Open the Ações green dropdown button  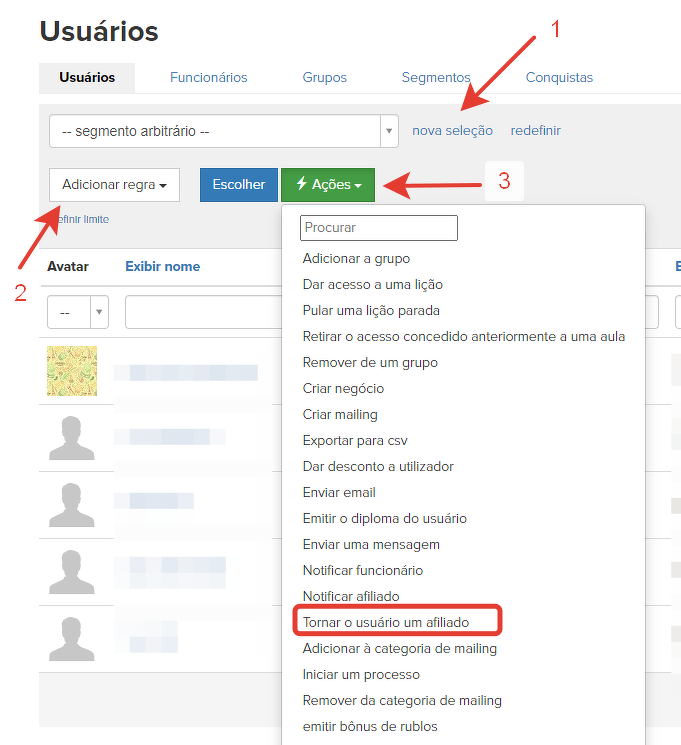[x=328, y=185]
